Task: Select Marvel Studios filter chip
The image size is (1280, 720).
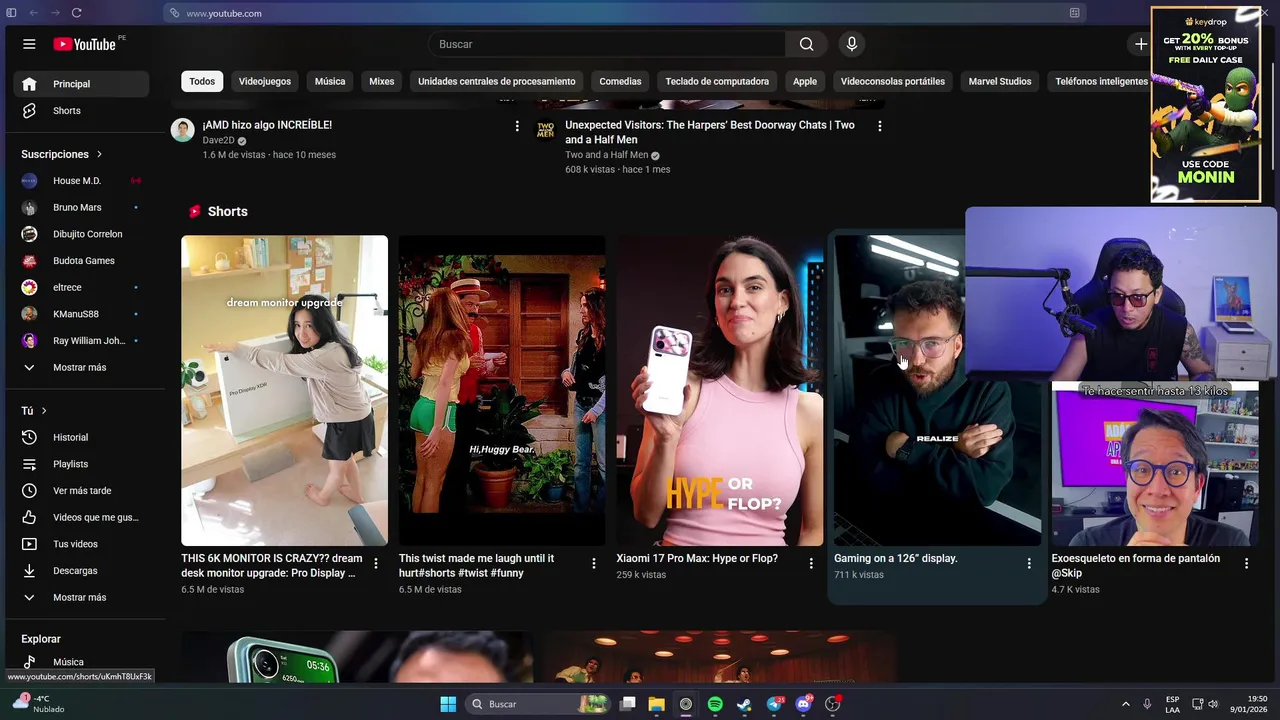Action: click(x=1000, y=81)
